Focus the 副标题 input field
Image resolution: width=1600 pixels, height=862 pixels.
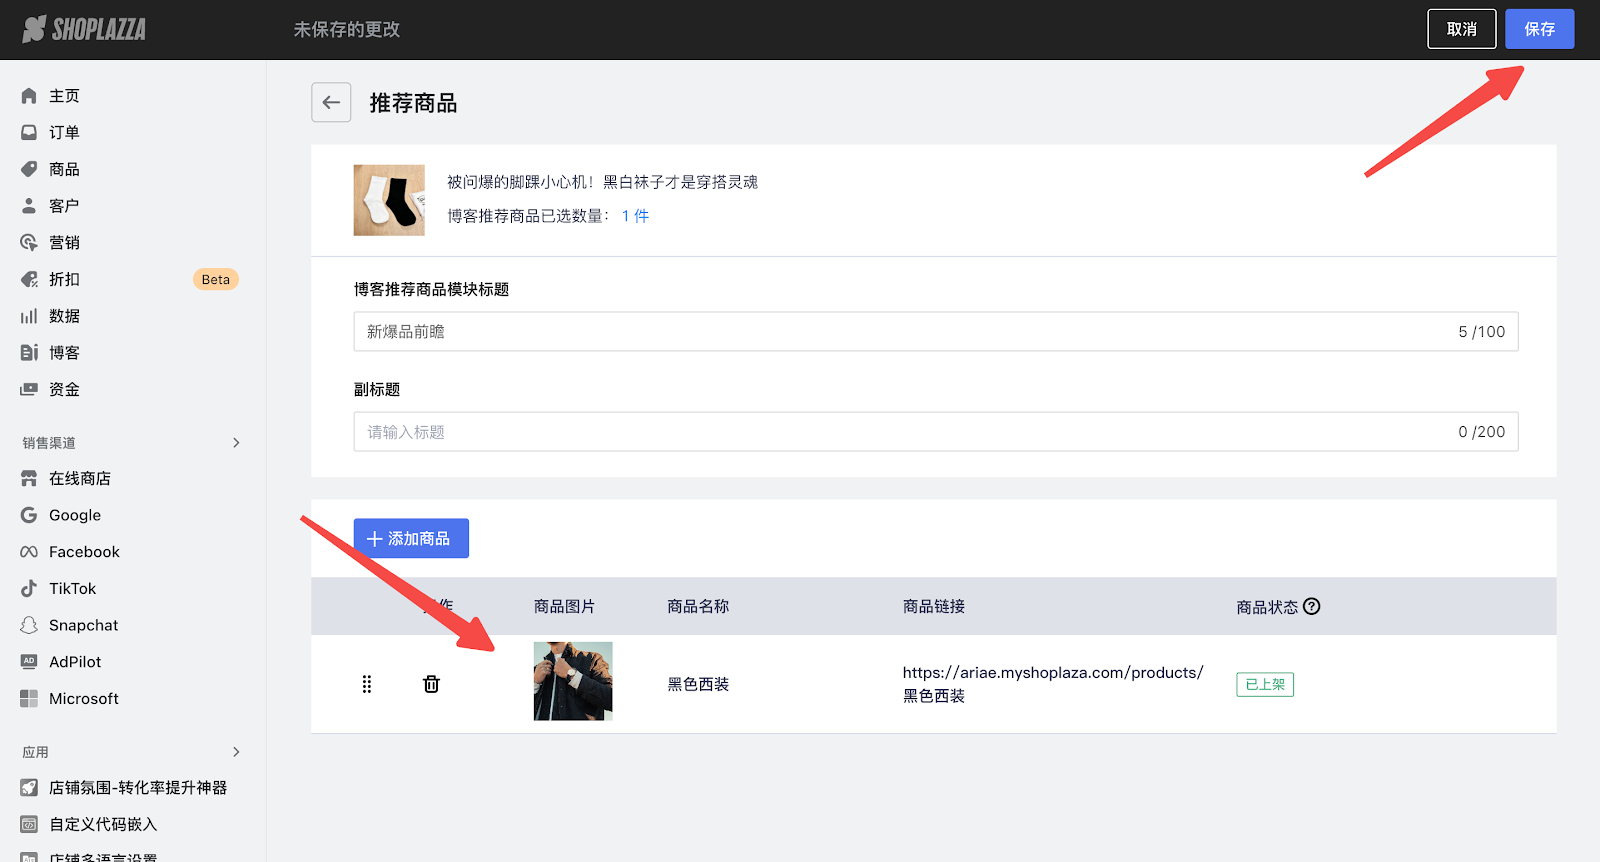[x=900, y=432]
